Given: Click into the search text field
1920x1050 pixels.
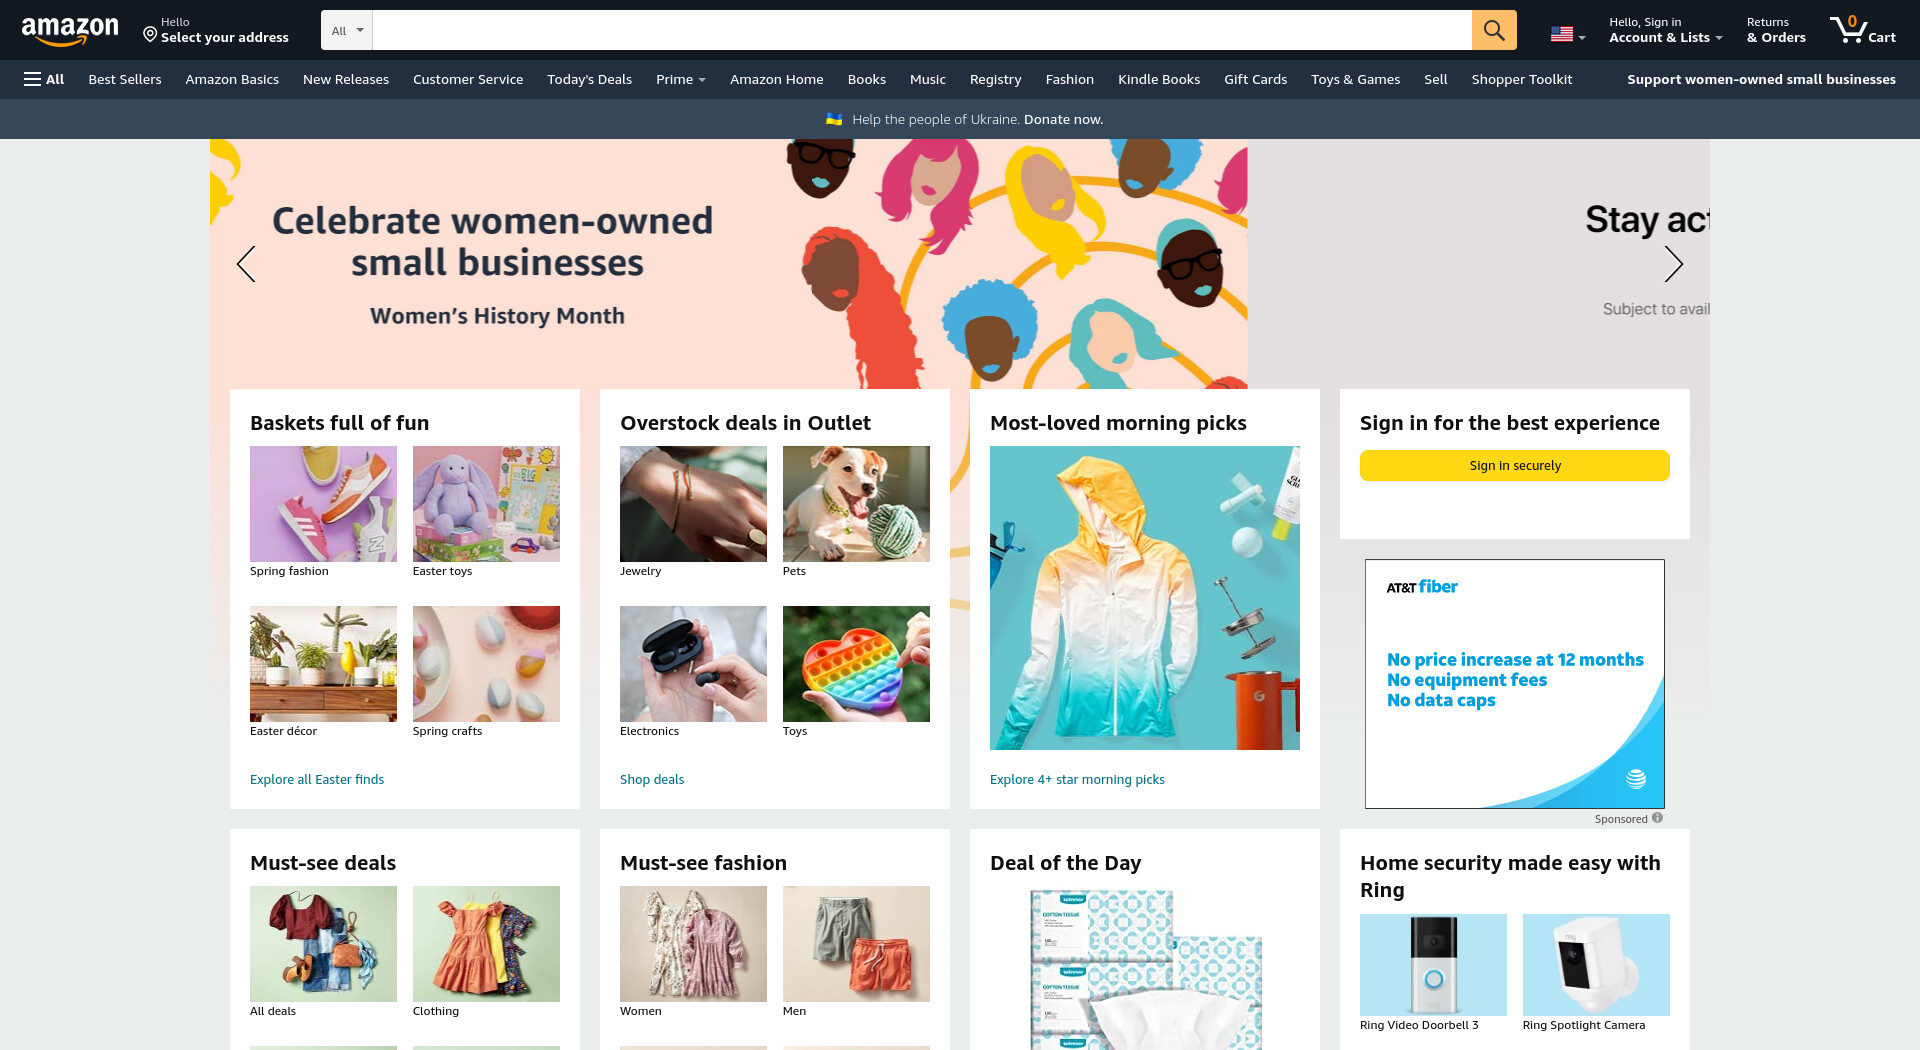Looking at the screenshot, I should pyautogui.click(x=921, y=30).
